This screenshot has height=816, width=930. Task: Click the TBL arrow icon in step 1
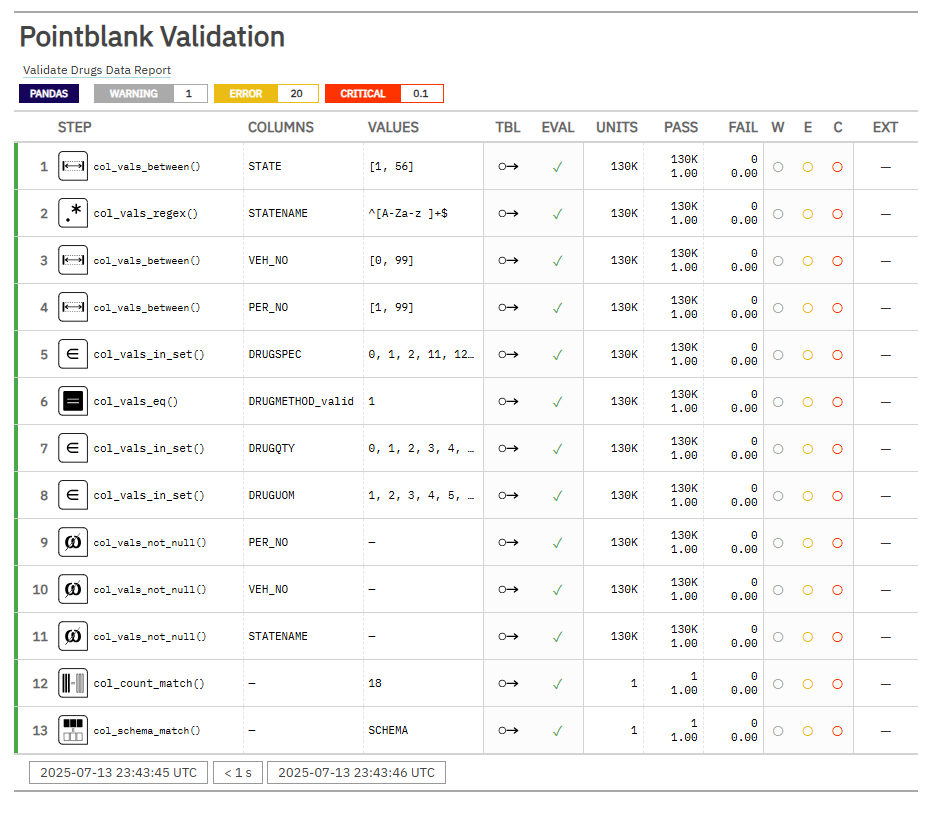(508, 167)
